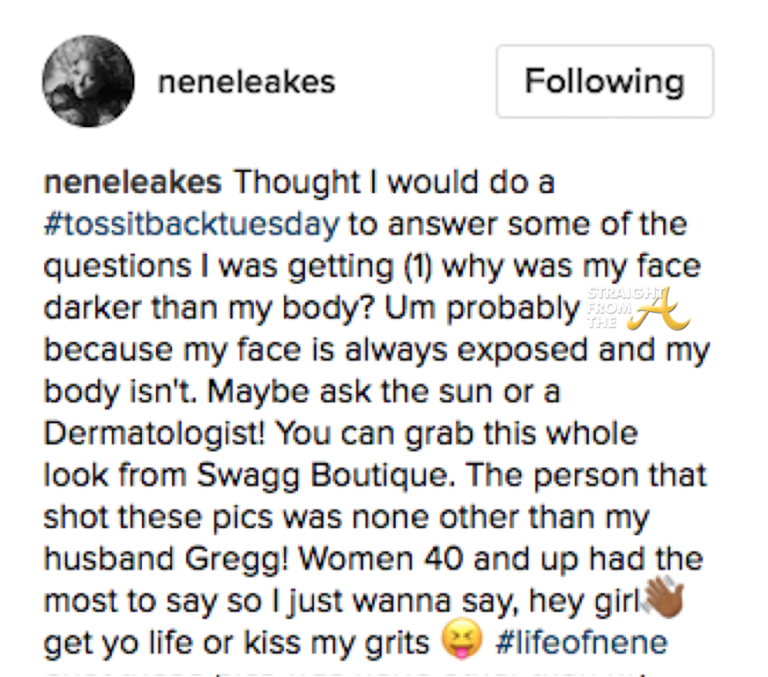The width and height of the screenshot is (768, 677).
Task: Open the neneleakes profile picture
Action: point(88,81)
